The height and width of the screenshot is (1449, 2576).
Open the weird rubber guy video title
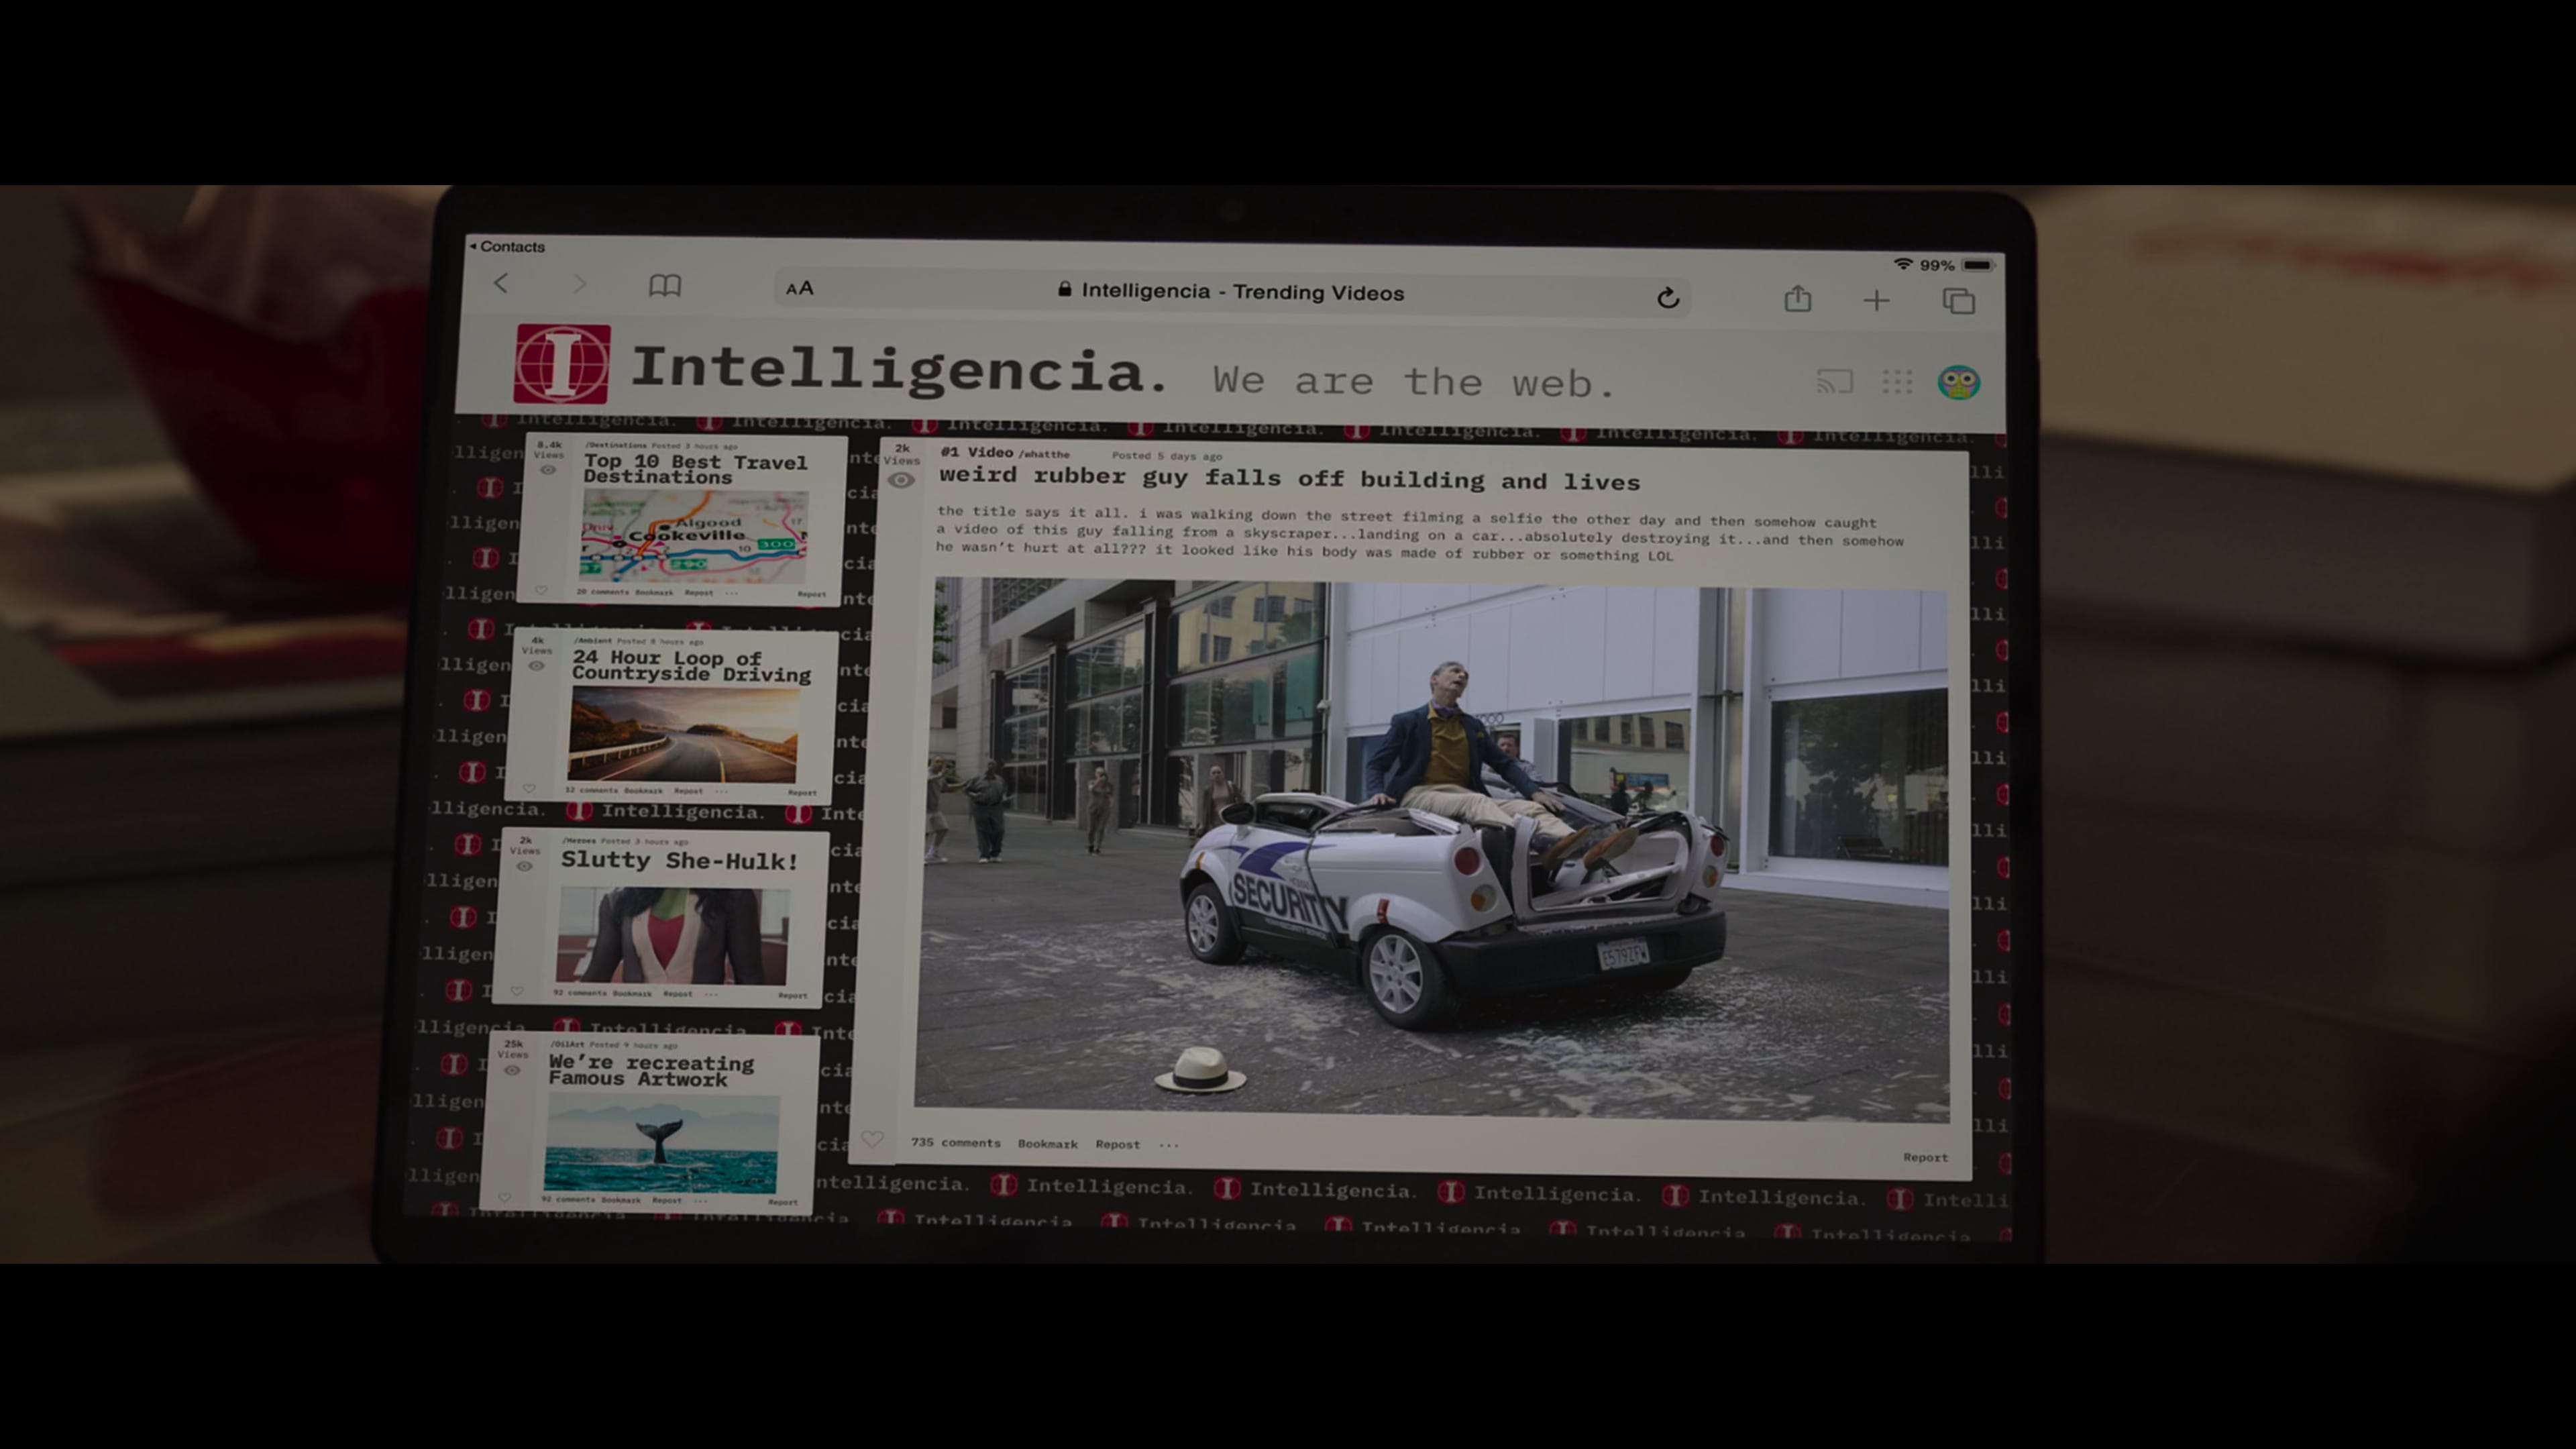[x=1289, y=478]
